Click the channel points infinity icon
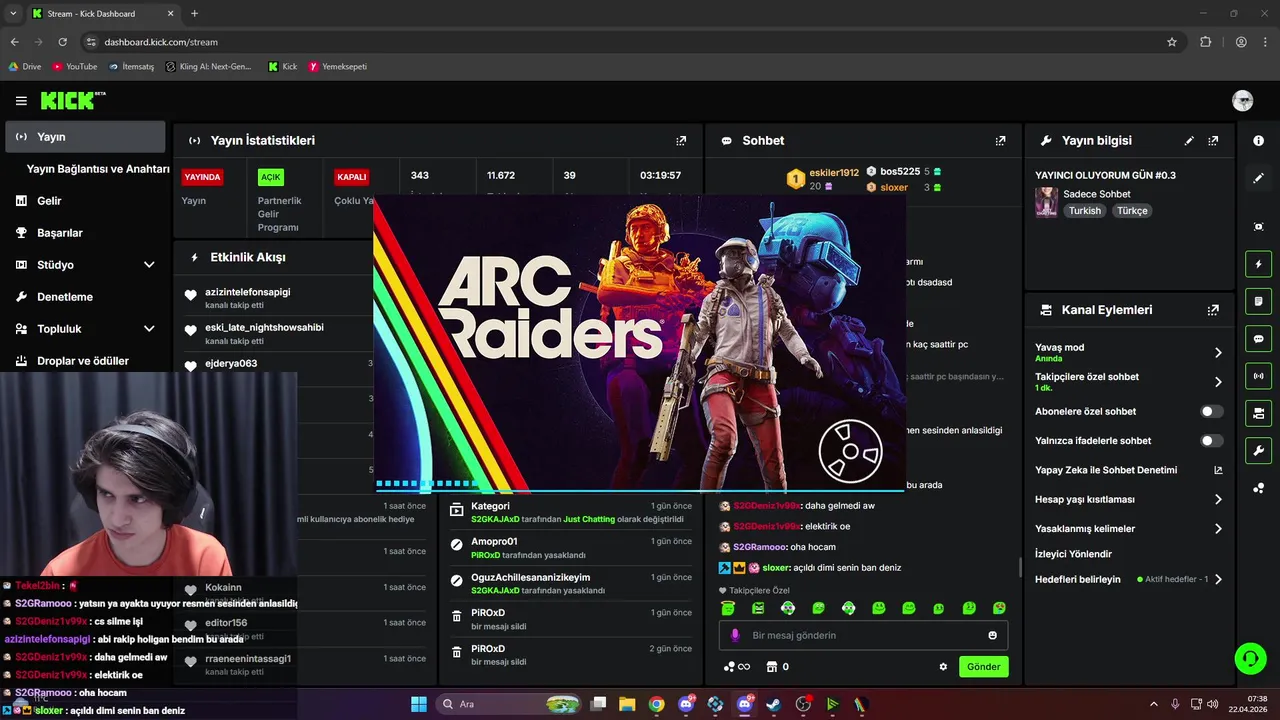Viewport: 1280px width, 720px height. (x=737, y=667)
